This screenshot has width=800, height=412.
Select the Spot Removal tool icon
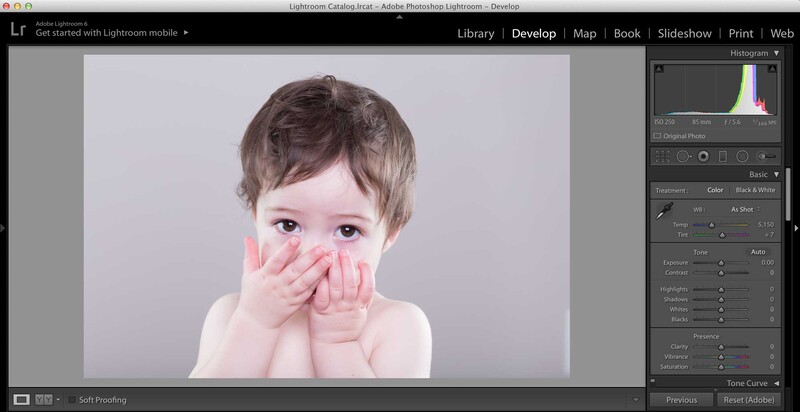point(683,157)
